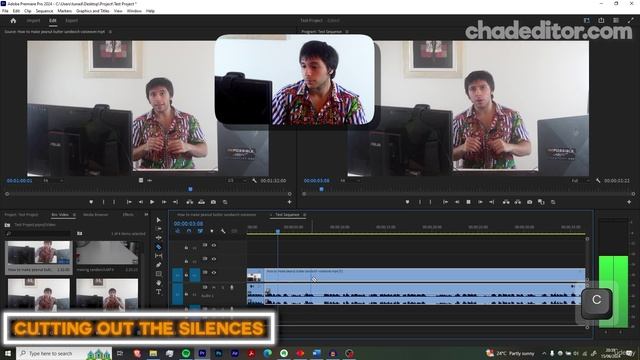The height and width of the screenshot is (360, 640).
Task: Open Source monitor settings wrench
Action: click(x=254, y=180)
